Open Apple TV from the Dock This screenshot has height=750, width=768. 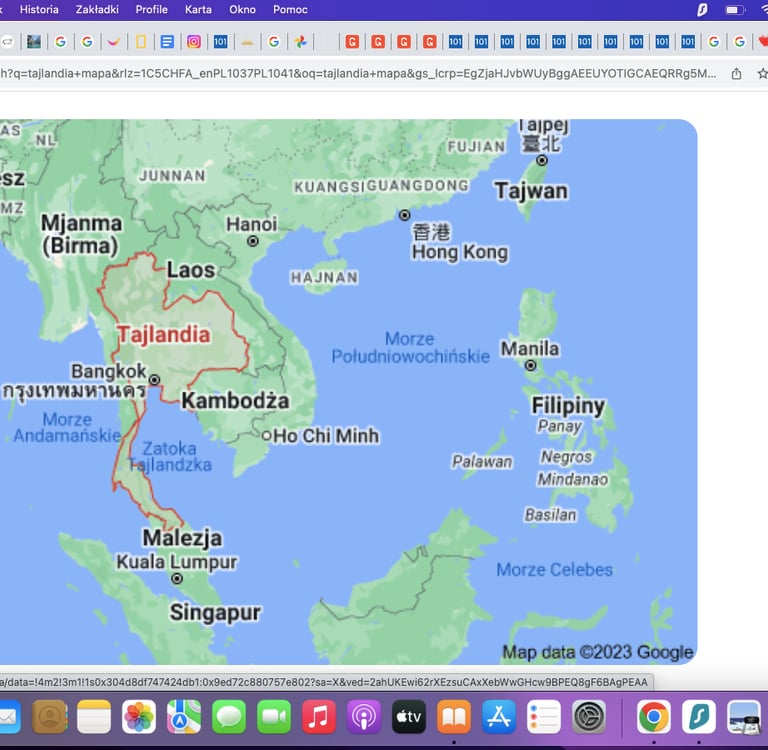click(x=409, y=717)
